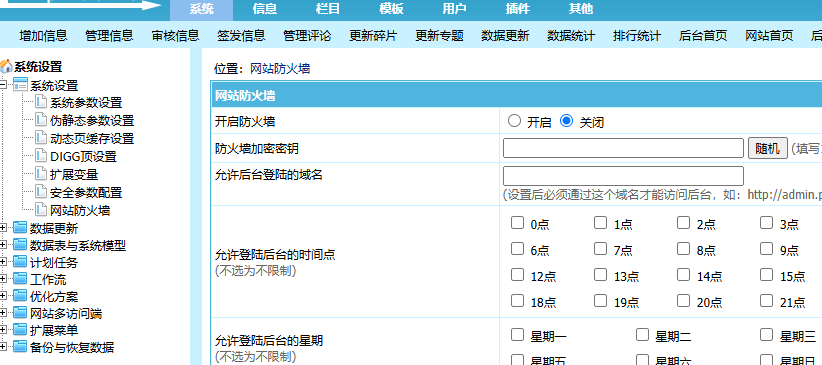The width and height of the screenshot is (822, 365).
Task: Click the folder icon of 备份与恢复数据
Action: tap(20, 347)
